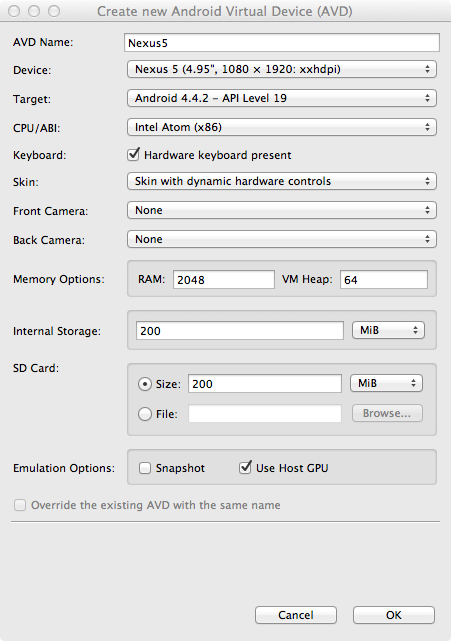The height and width of the screenshot is (641, 451).
Task: Click the Internal Storage value field
Action: click(x=240, y=331)
